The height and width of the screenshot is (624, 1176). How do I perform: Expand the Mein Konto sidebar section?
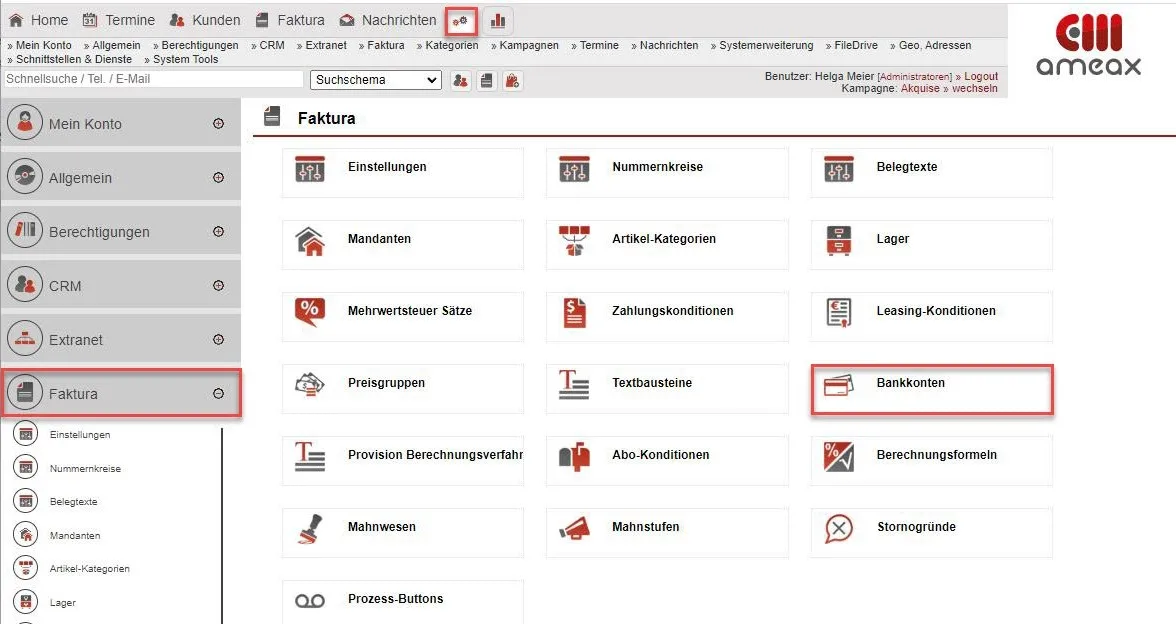coord(218,124)
